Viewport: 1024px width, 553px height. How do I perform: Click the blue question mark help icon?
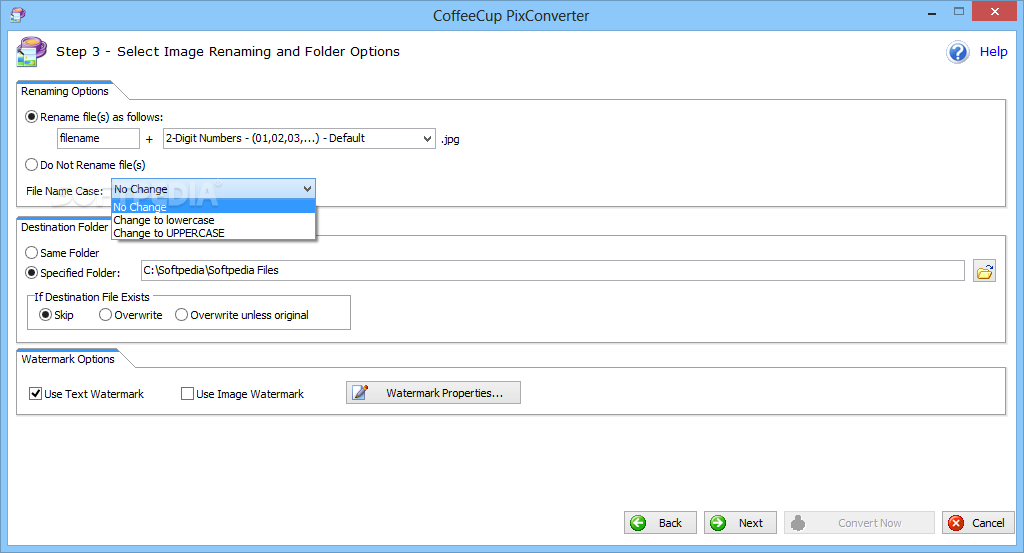957,52
